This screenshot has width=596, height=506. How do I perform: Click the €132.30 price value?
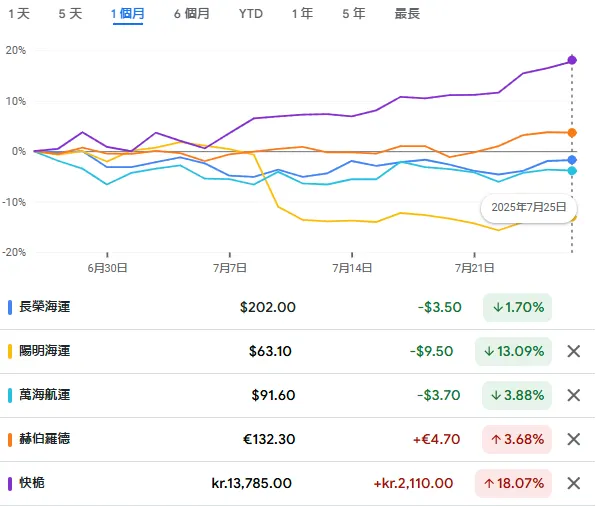click(269, 439)
